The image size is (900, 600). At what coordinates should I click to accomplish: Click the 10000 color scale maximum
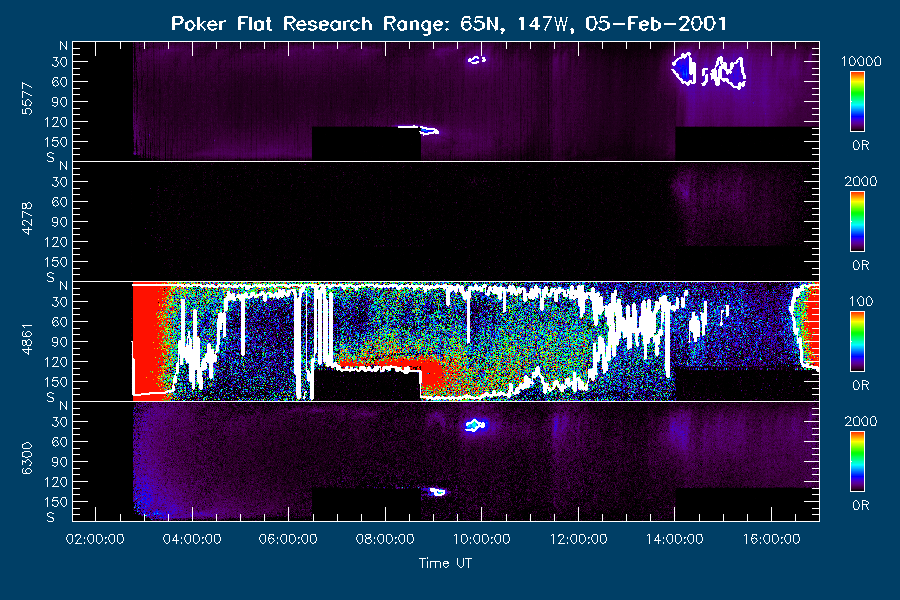click(x=861, y=61)
